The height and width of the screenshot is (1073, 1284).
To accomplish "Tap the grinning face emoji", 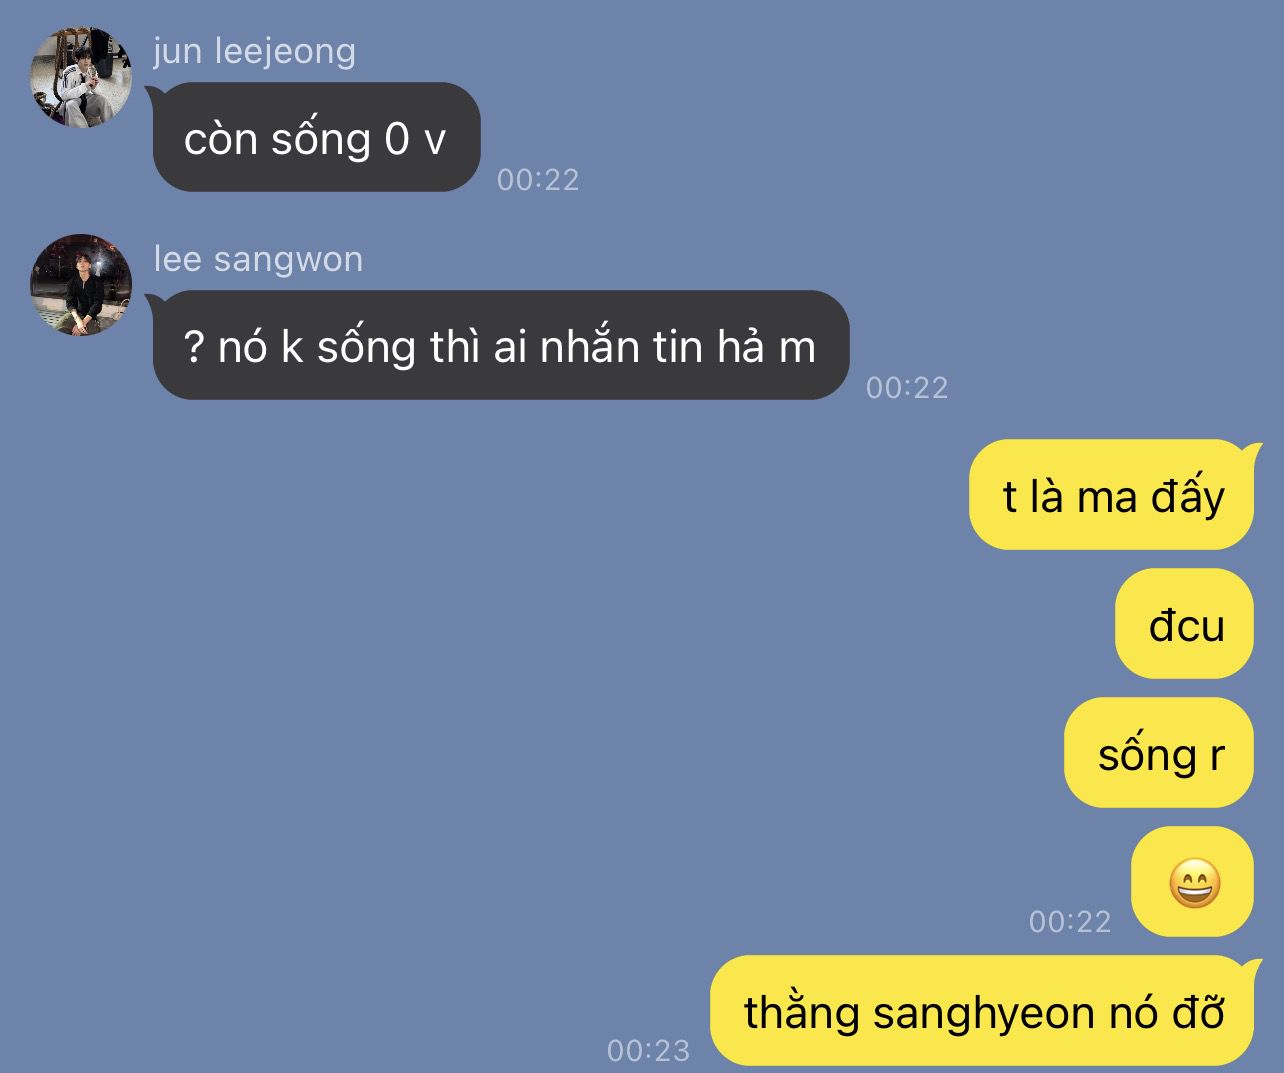I will coord(1195,883).
